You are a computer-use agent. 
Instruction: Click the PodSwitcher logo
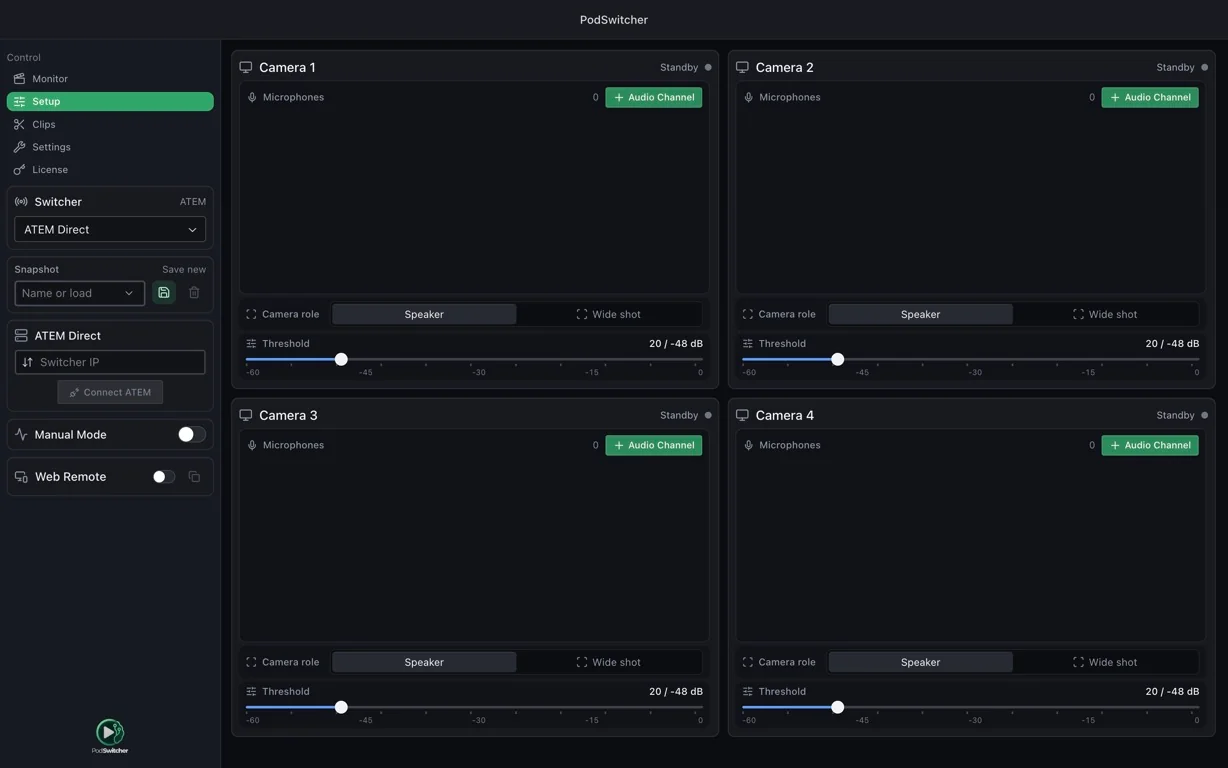click(110, 736)
